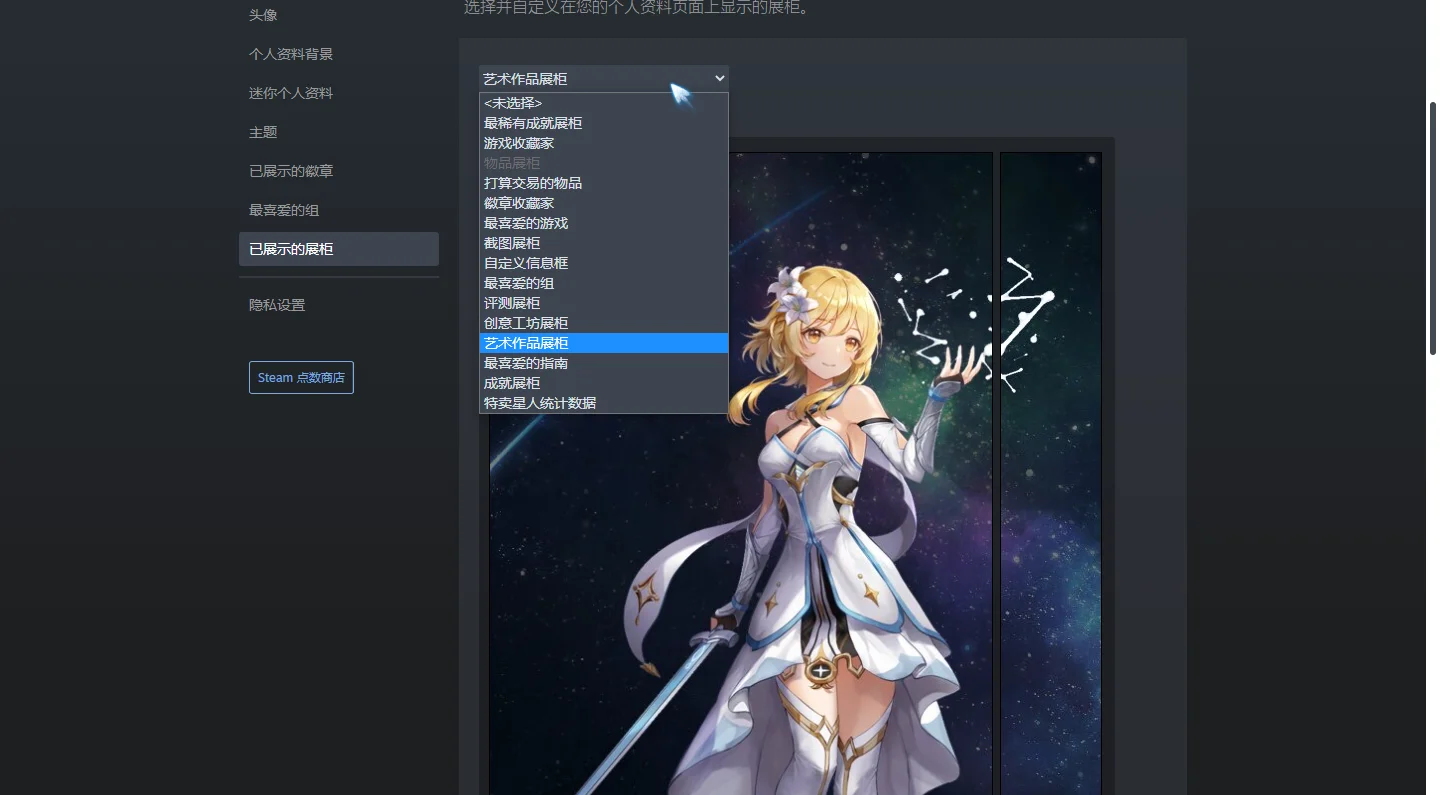Collapse the 艺术作品展柜 showcase combo box

coord(604,78)
